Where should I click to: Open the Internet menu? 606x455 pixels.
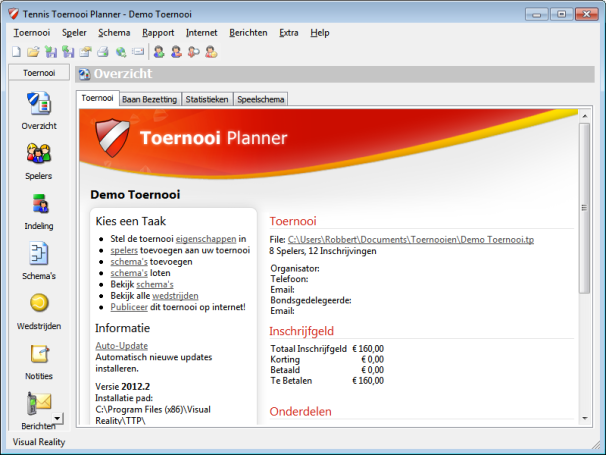[x=202, y=33]
